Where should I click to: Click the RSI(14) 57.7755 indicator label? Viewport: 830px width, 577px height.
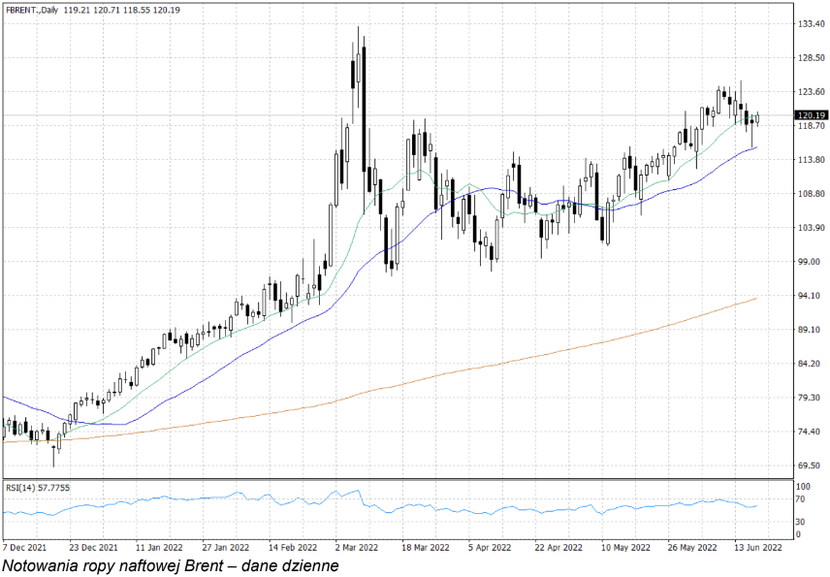(44, 487)
